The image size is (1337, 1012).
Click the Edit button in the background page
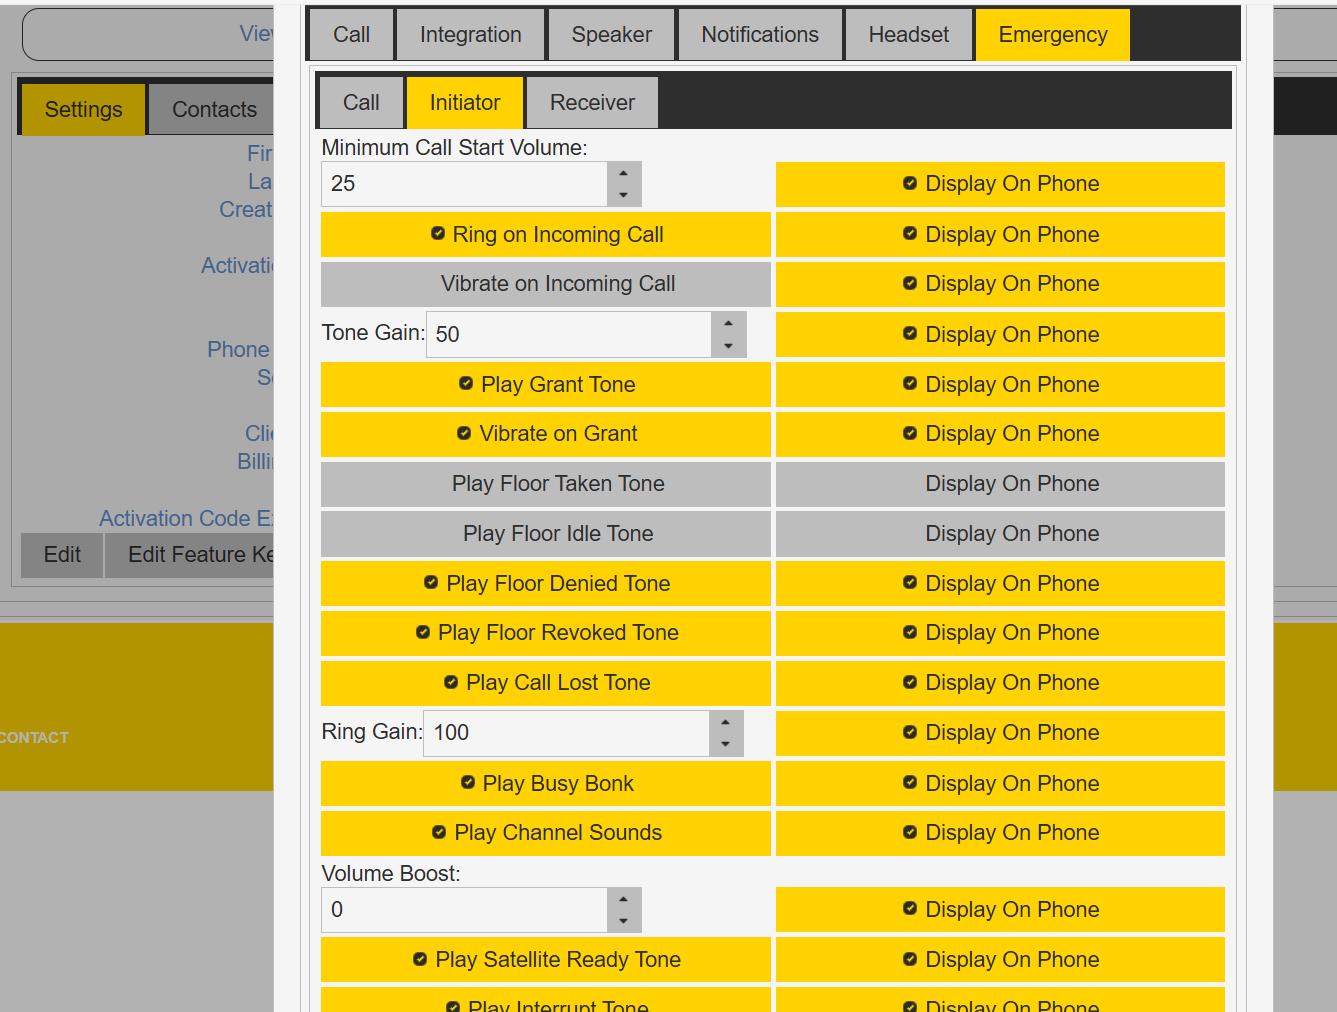point(62,555)
